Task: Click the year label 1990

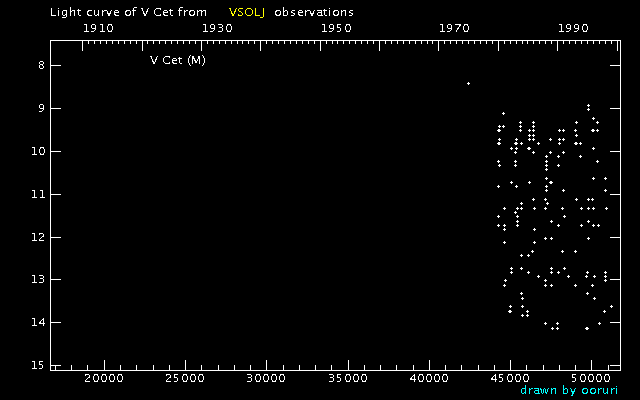Action: (x=573, y=28)
